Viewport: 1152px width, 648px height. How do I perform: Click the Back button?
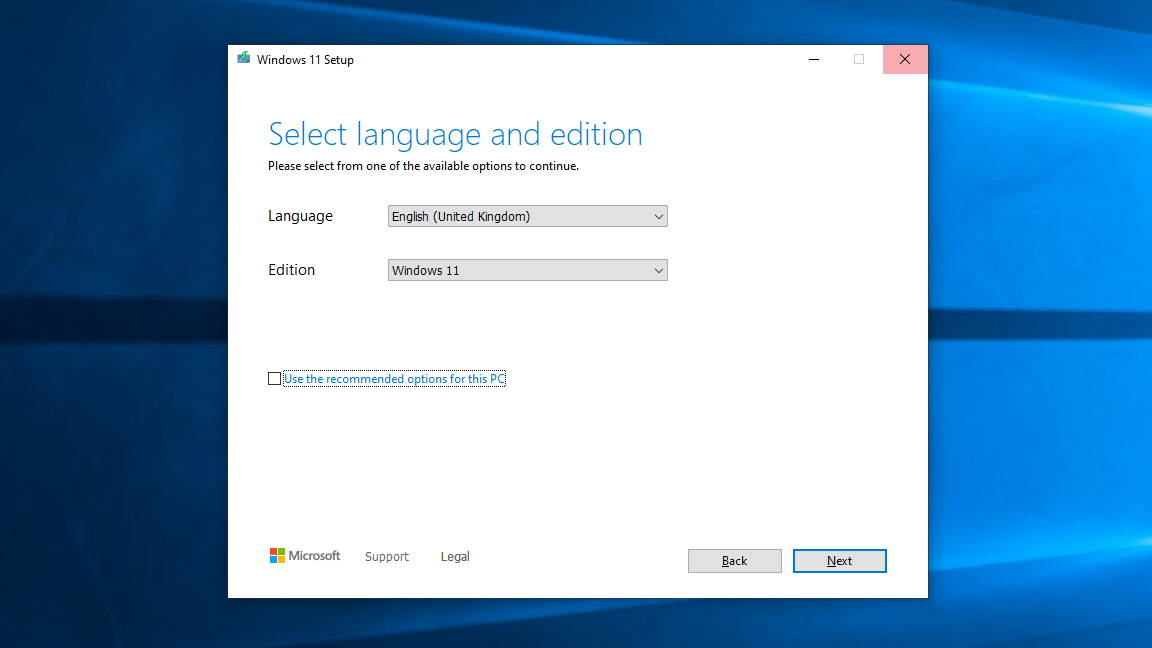[734, 561]
